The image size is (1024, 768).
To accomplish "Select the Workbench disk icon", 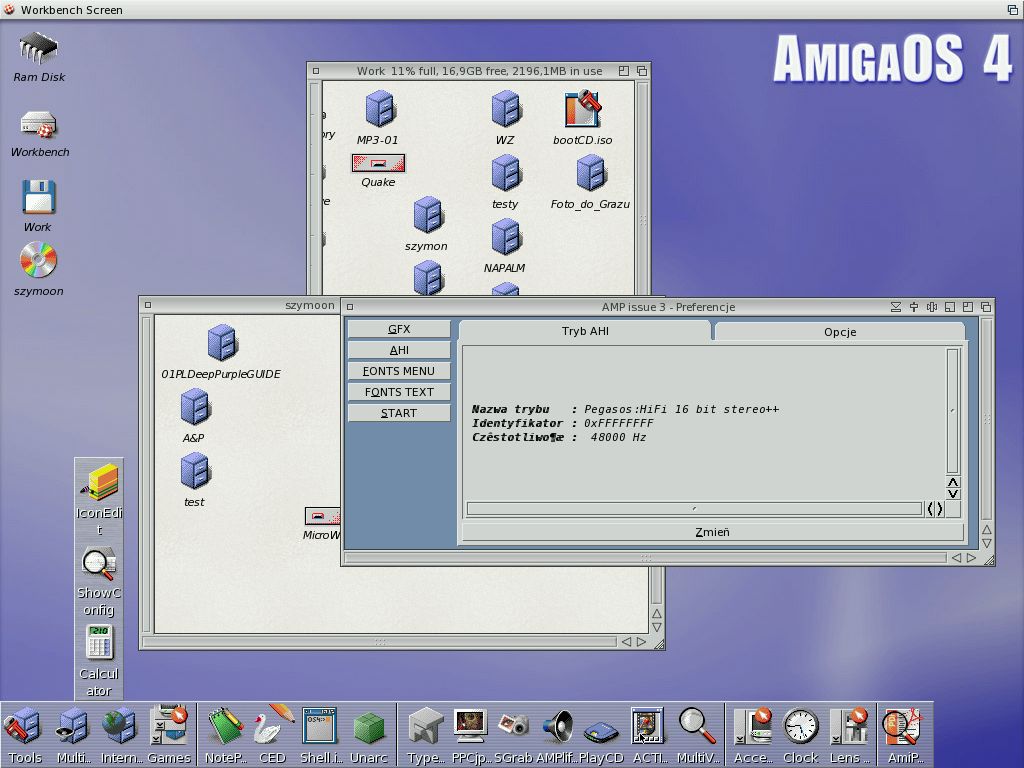I will (x=39, y=133).
